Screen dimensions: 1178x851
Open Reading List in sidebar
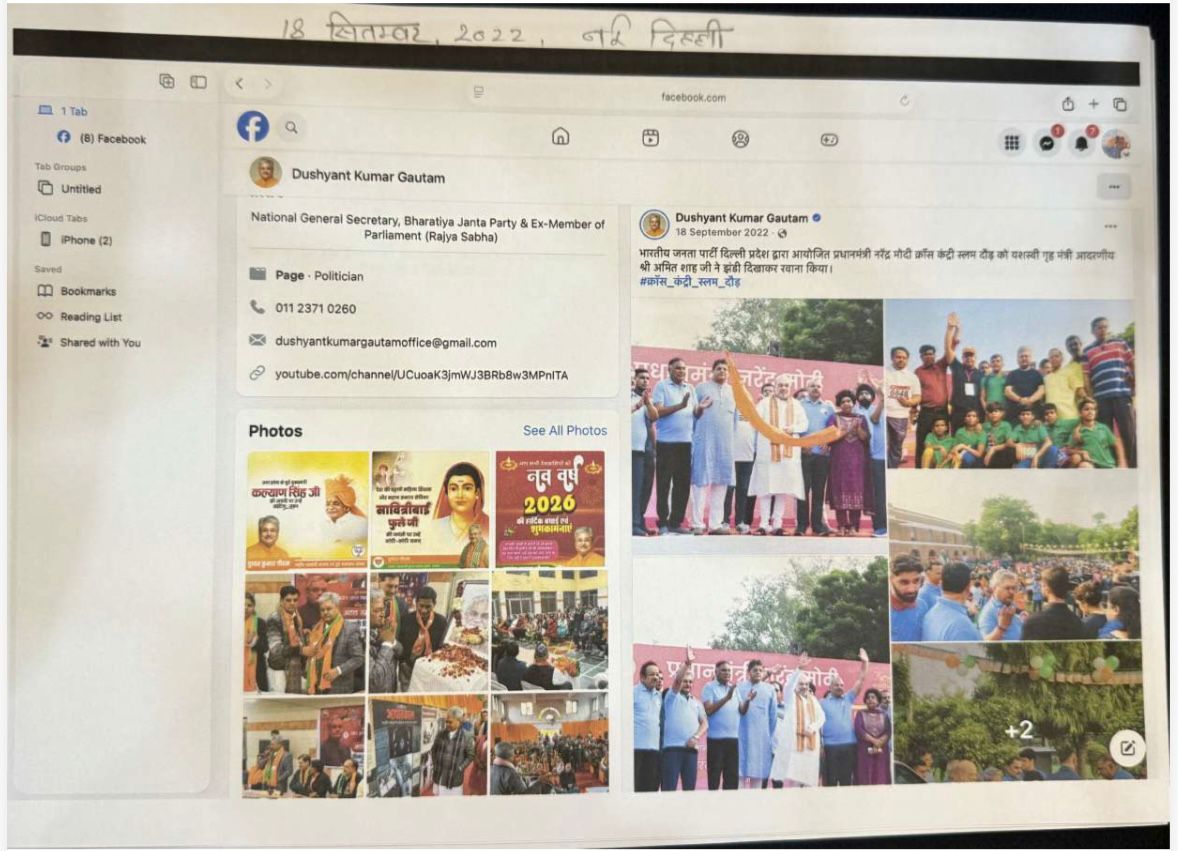tap(91, 317)
